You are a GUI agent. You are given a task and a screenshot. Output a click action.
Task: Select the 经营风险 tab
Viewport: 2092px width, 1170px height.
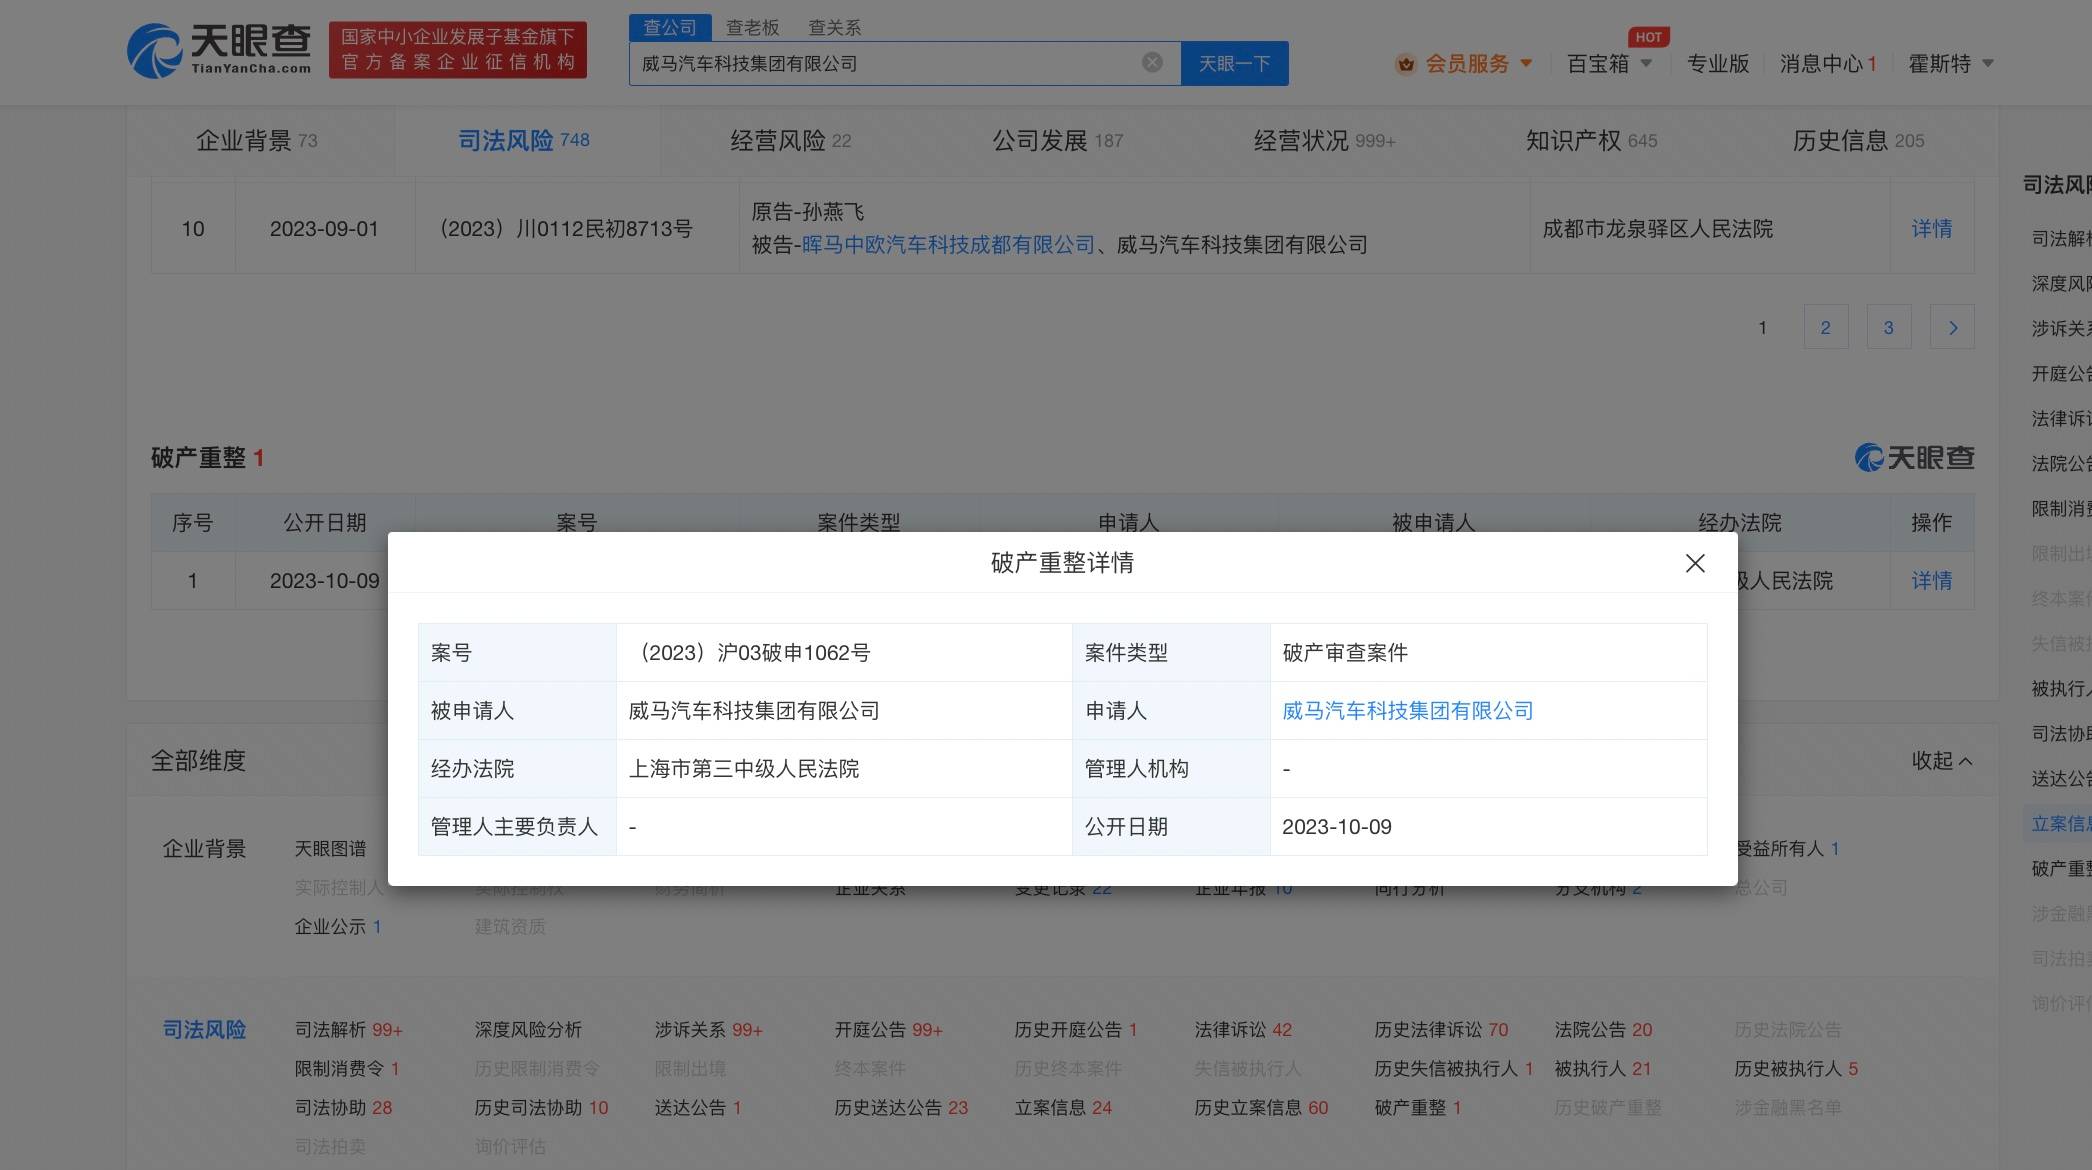click(x=790, y=140)
